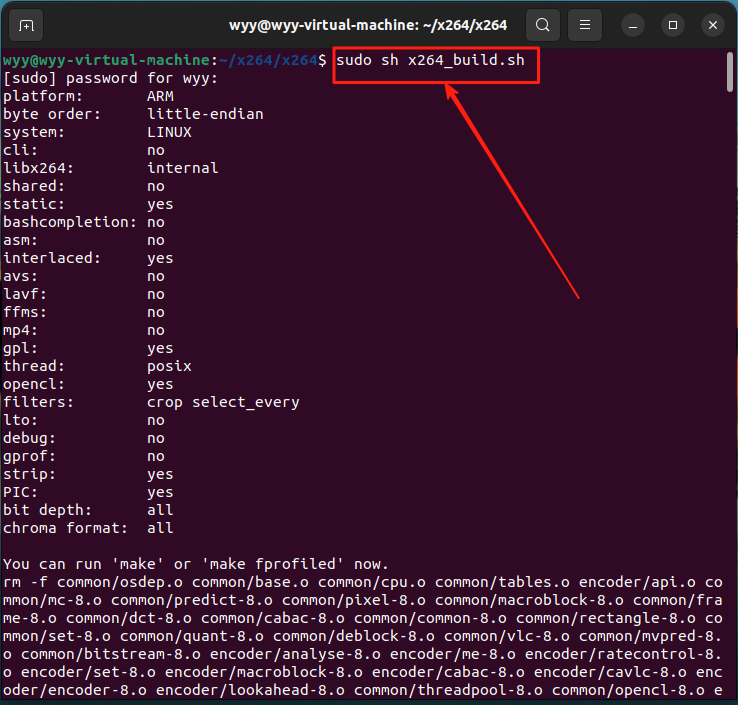This screenshot has height=705, width=738.
Task: Click the 'strip:' label
Action: coord(29,474)
